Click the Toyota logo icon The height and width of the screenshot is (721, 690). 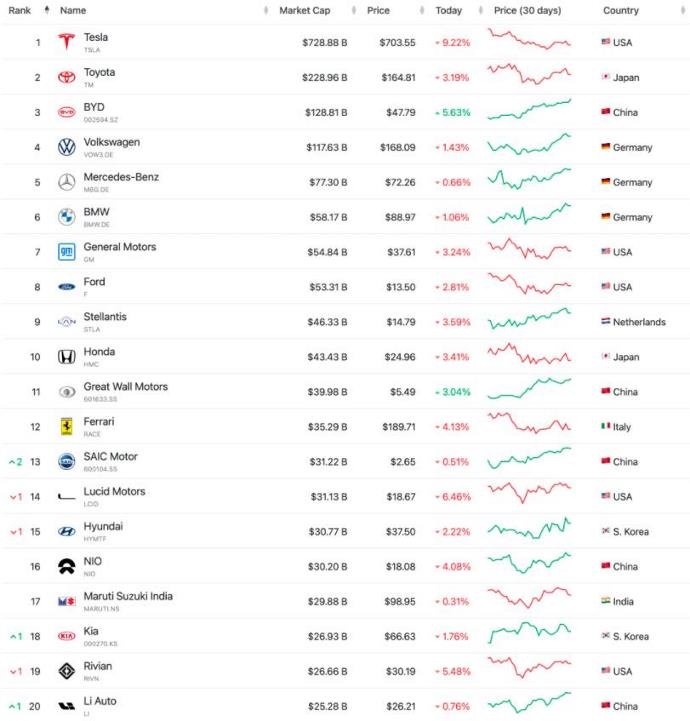pyautogui.click(x=67, y=77)
